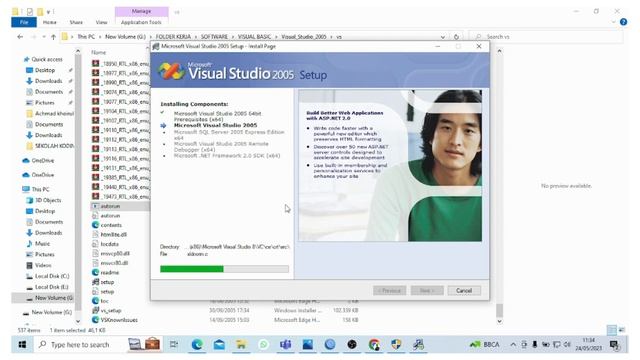
Task: Open File Explorer from the taskbar
Action: (241, 344)
